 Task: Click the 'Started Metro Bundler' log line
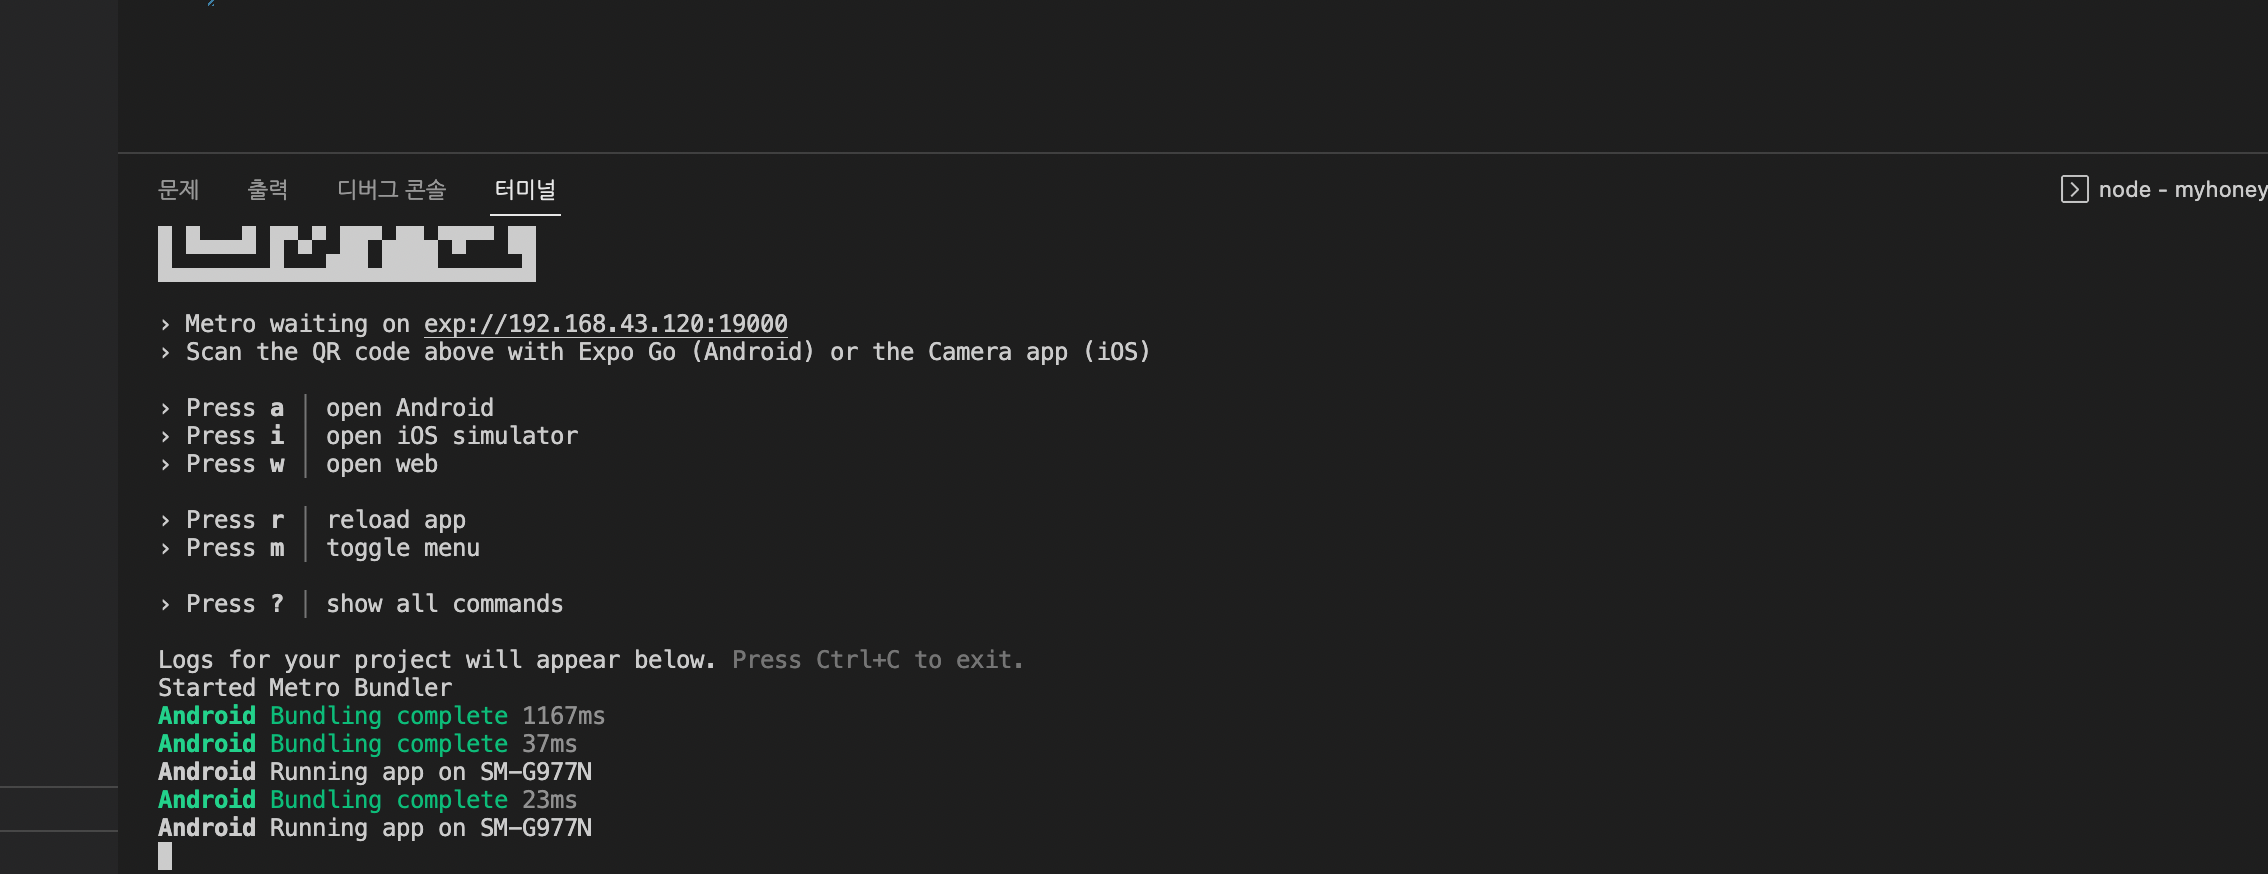pos(305,688)
